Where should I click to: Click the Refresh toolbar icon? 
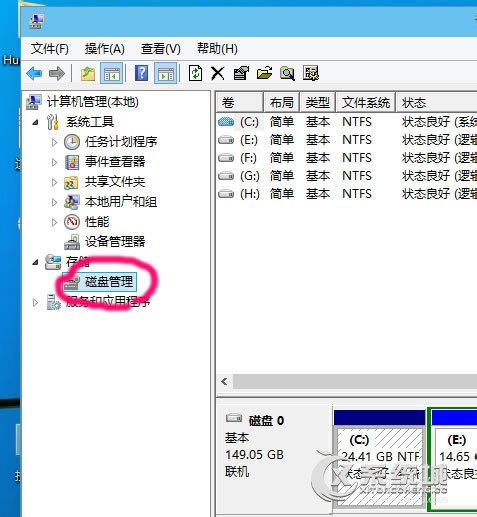pyautogui.click(x=195, y=73)
